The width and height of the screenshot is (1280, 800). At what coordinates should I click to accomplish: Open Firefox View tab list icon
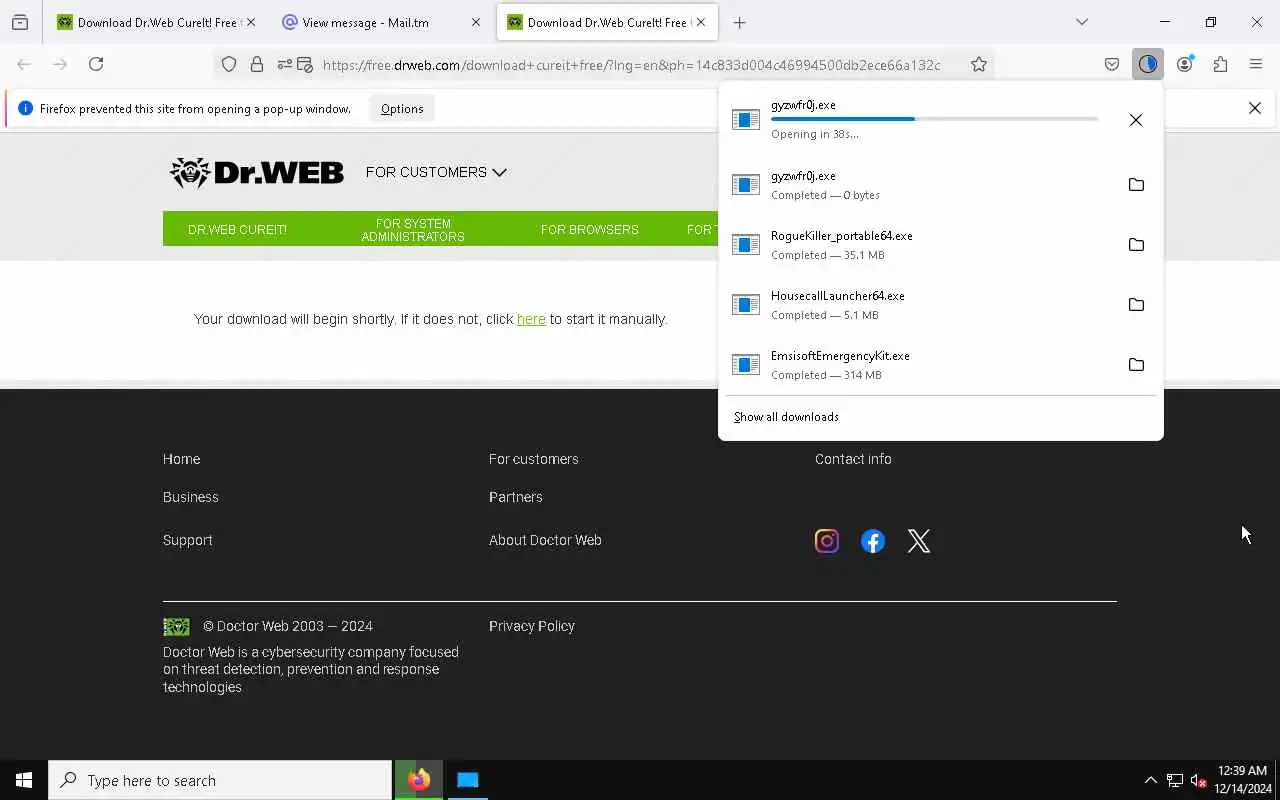(20, 22)
